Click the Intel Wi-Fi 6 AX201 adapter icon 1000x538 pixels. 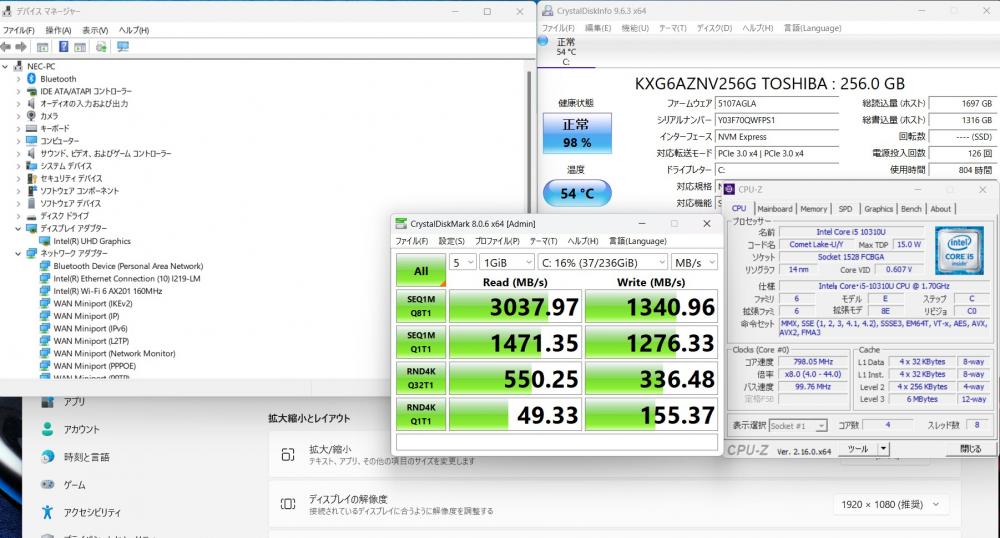click(x=45, y=291)
